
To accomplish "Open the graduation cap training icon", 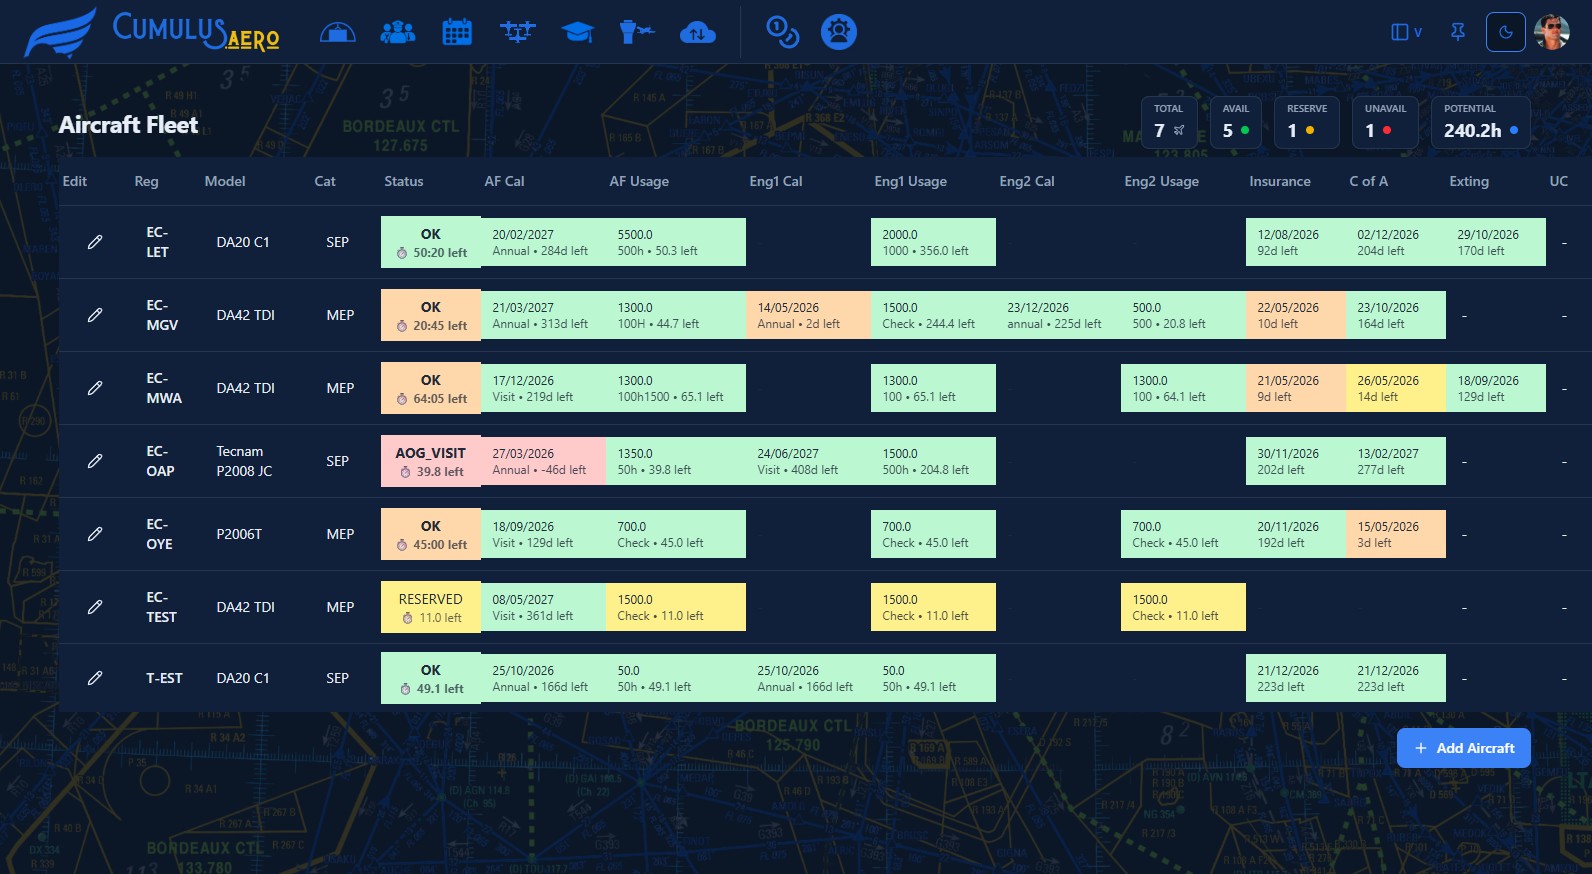I will coord(578,32).
